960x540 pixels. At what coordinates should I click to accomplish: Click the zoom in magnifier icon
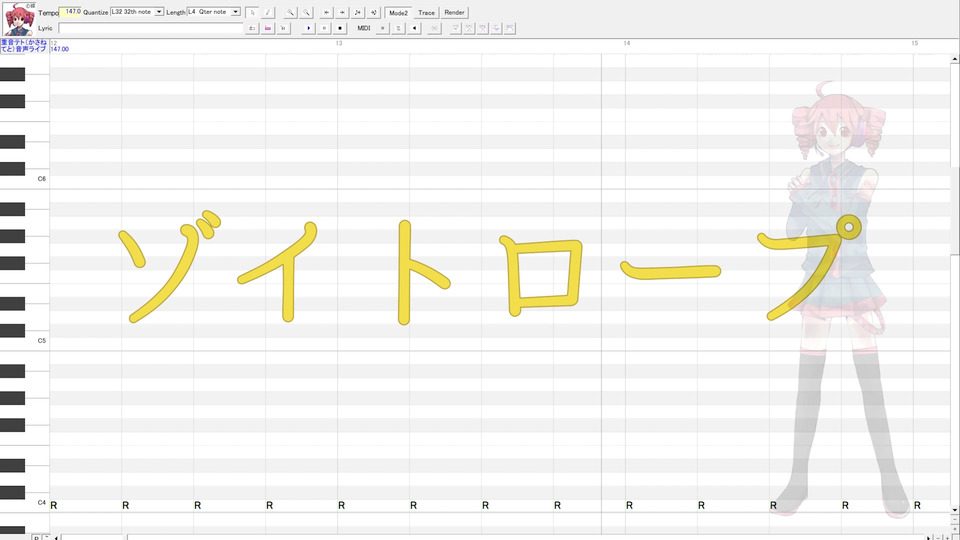290,12
